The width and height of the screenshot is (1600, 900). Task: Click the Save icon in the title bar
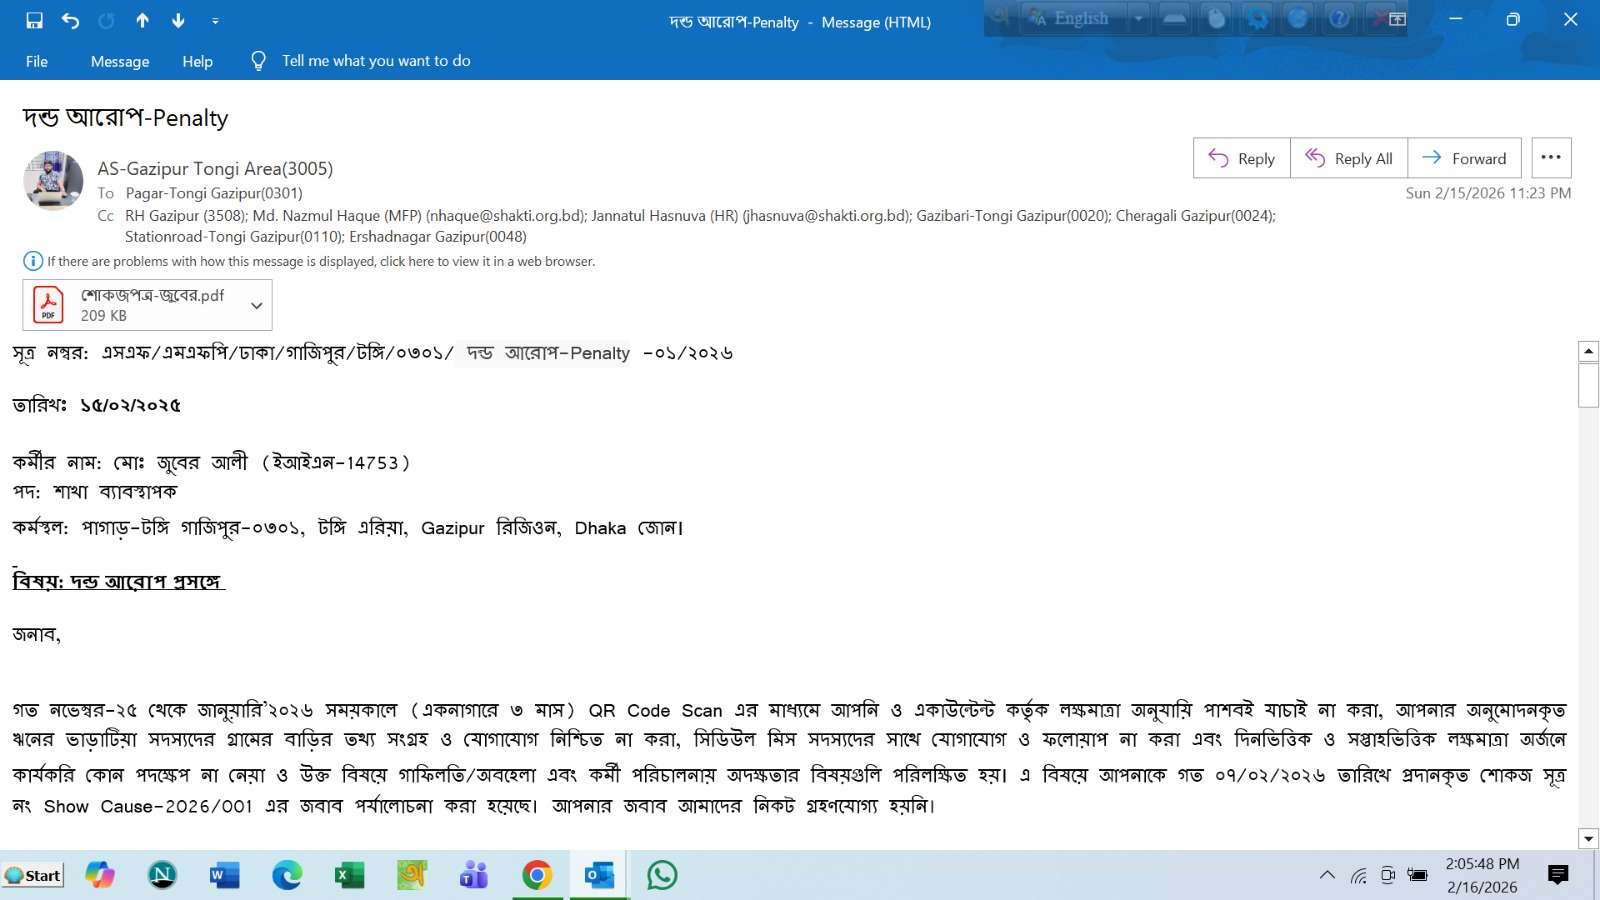(34, 21)
